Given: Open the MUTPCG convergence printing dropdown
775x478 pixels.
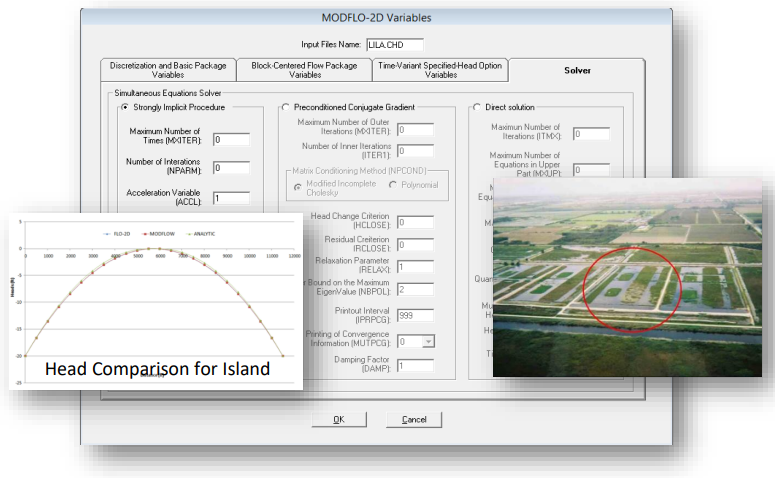Looking at the screenshot, I should [x=427, y=341].
